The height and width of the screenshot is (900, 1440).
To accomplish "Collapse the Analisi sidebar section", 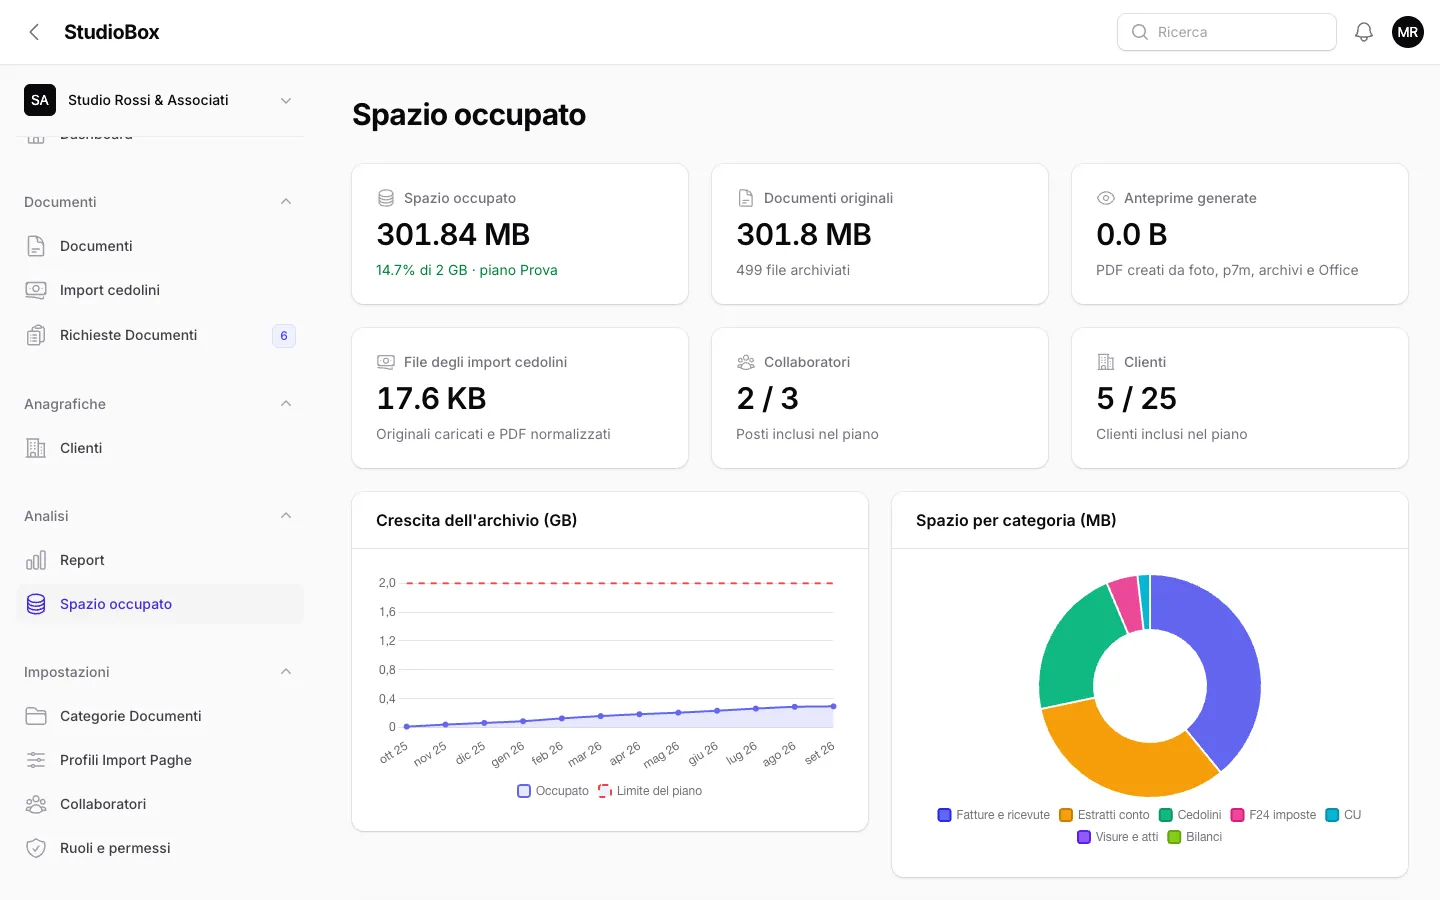I will [x=286, y=516].
